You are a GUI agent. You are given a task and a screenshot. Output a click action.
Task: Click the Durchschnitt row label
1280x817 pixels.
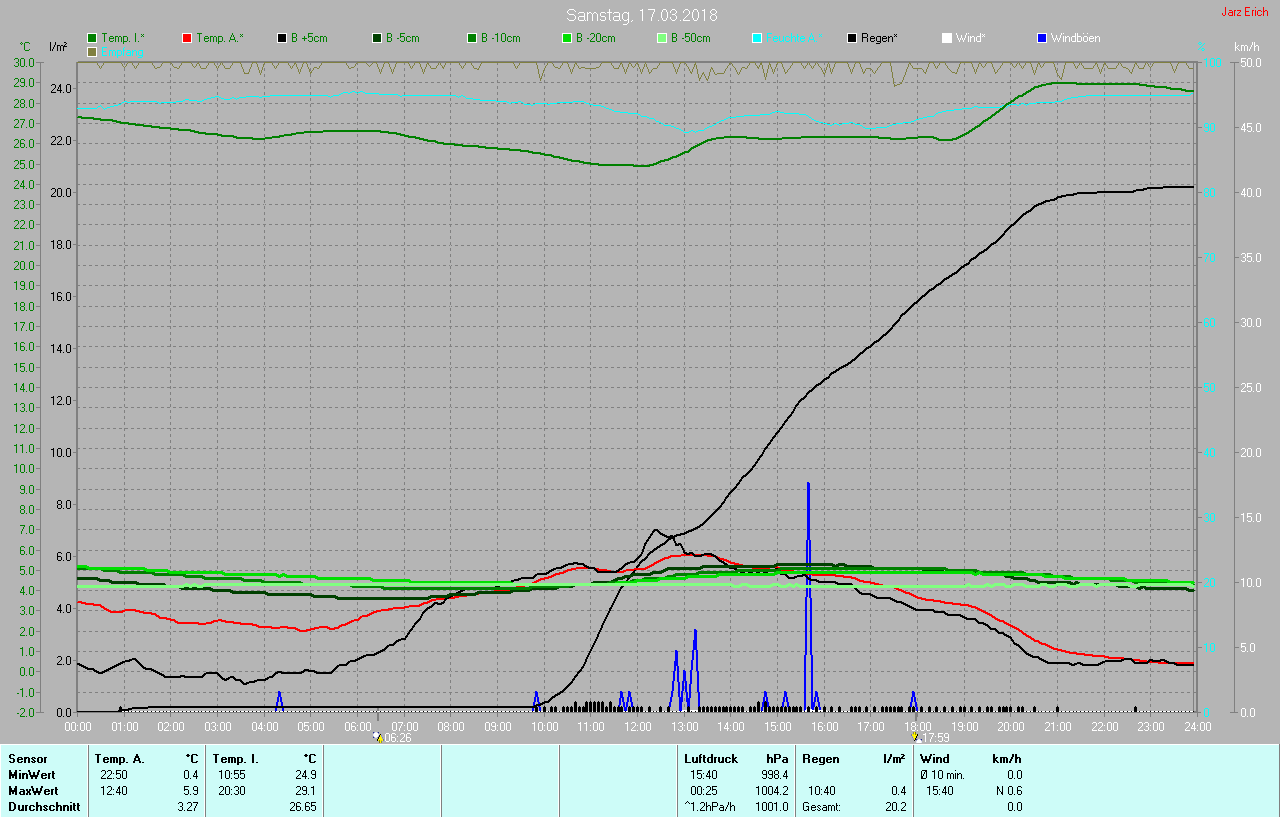point(44,807)
